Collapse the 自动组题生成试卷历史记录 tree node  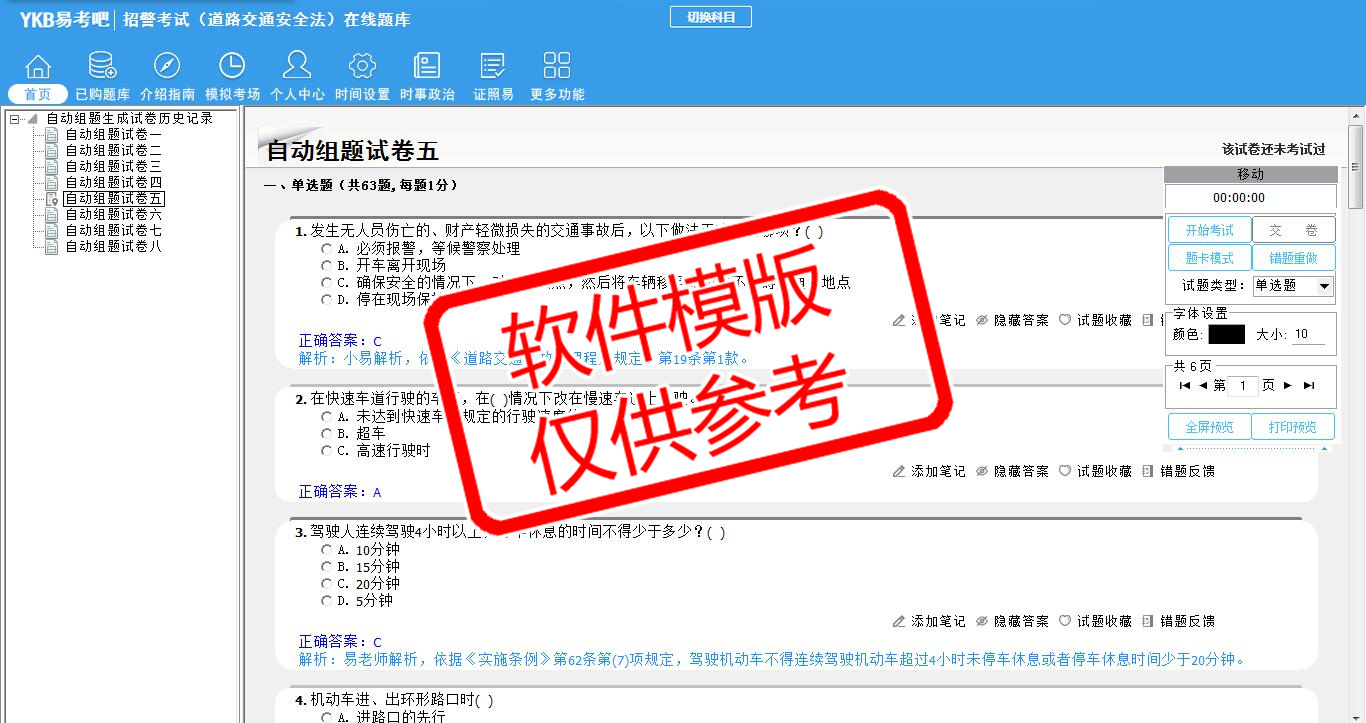pyautogui.click(x=15, y=119)
